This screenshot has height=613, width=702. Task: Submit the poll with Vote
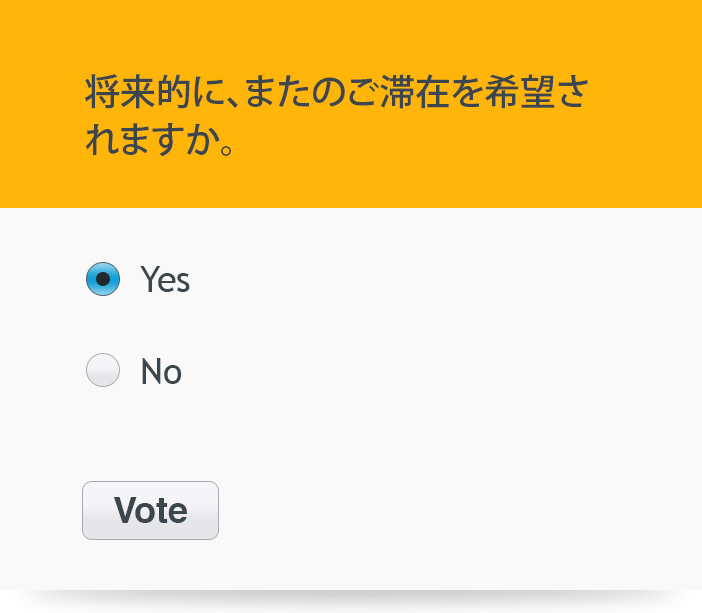click(x=150, y=510)
